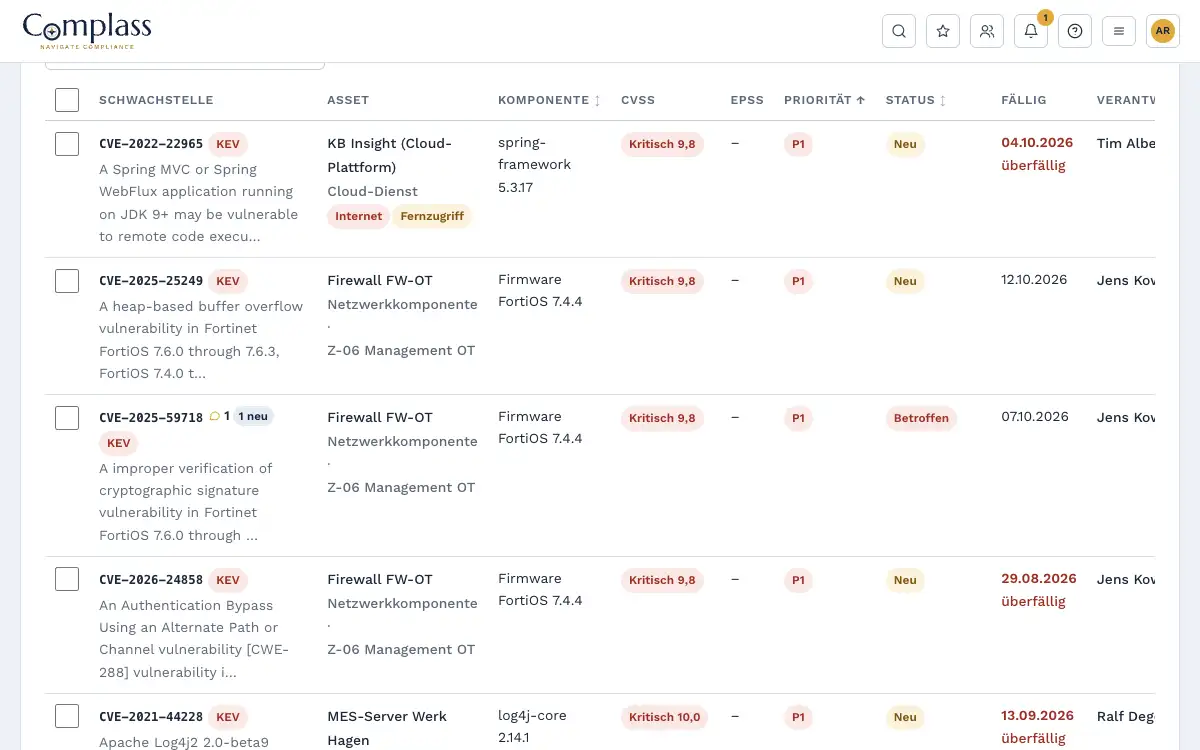
Task: Sort by the Komponente column arrows
Action: [597, 100]
